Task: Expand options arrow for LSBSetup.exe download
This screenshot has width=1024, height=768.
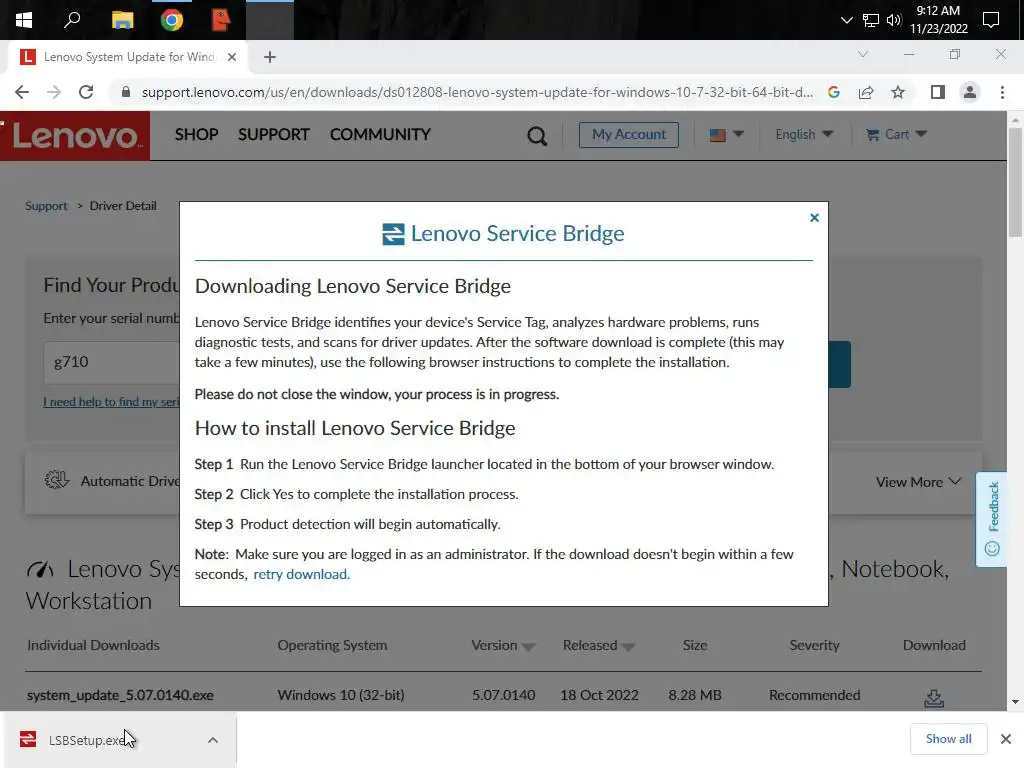Action: point(213,740)
